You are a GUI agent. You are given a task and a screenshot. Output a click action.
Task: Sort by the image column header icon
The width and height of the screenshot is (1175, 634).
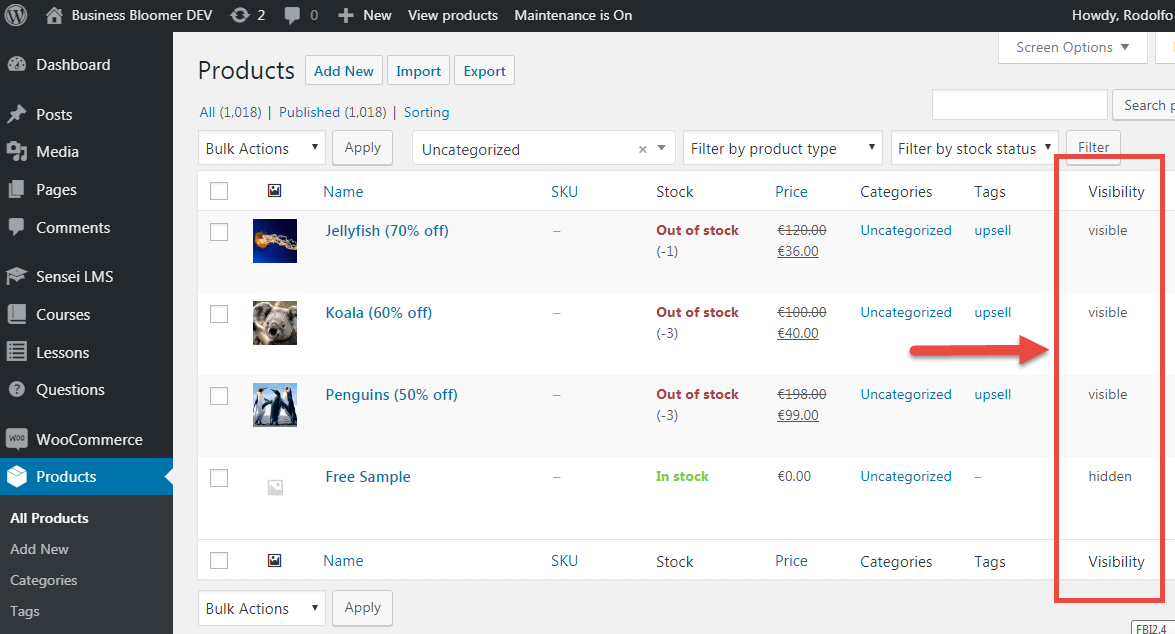click(x=274, y=190)
